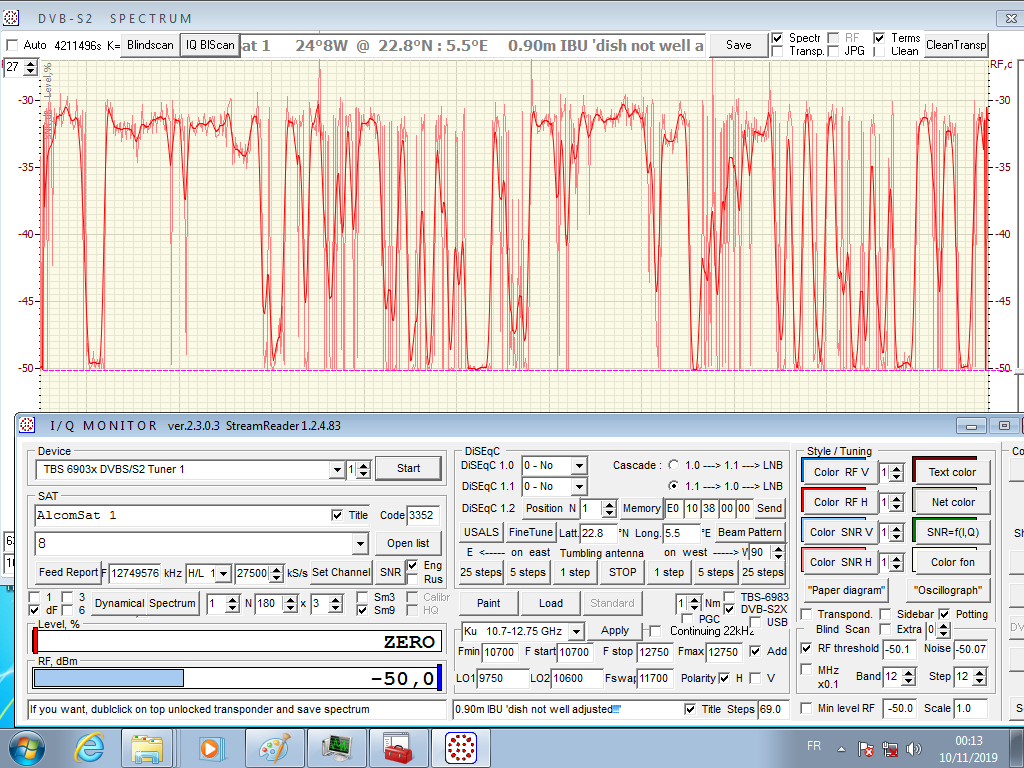This screenshot has height=768, width=1024.
Task: Enable the Continuing 22kHz checkbox
Action: 655,631
